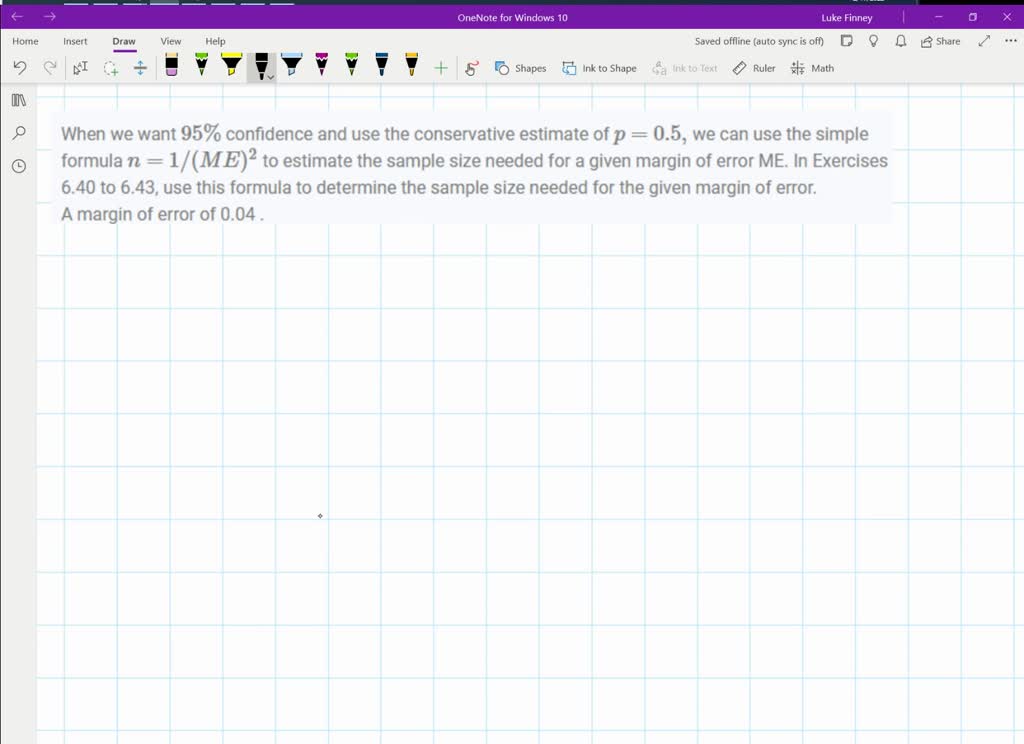
Task: Select the magenta pen
Action: (321, 66)
